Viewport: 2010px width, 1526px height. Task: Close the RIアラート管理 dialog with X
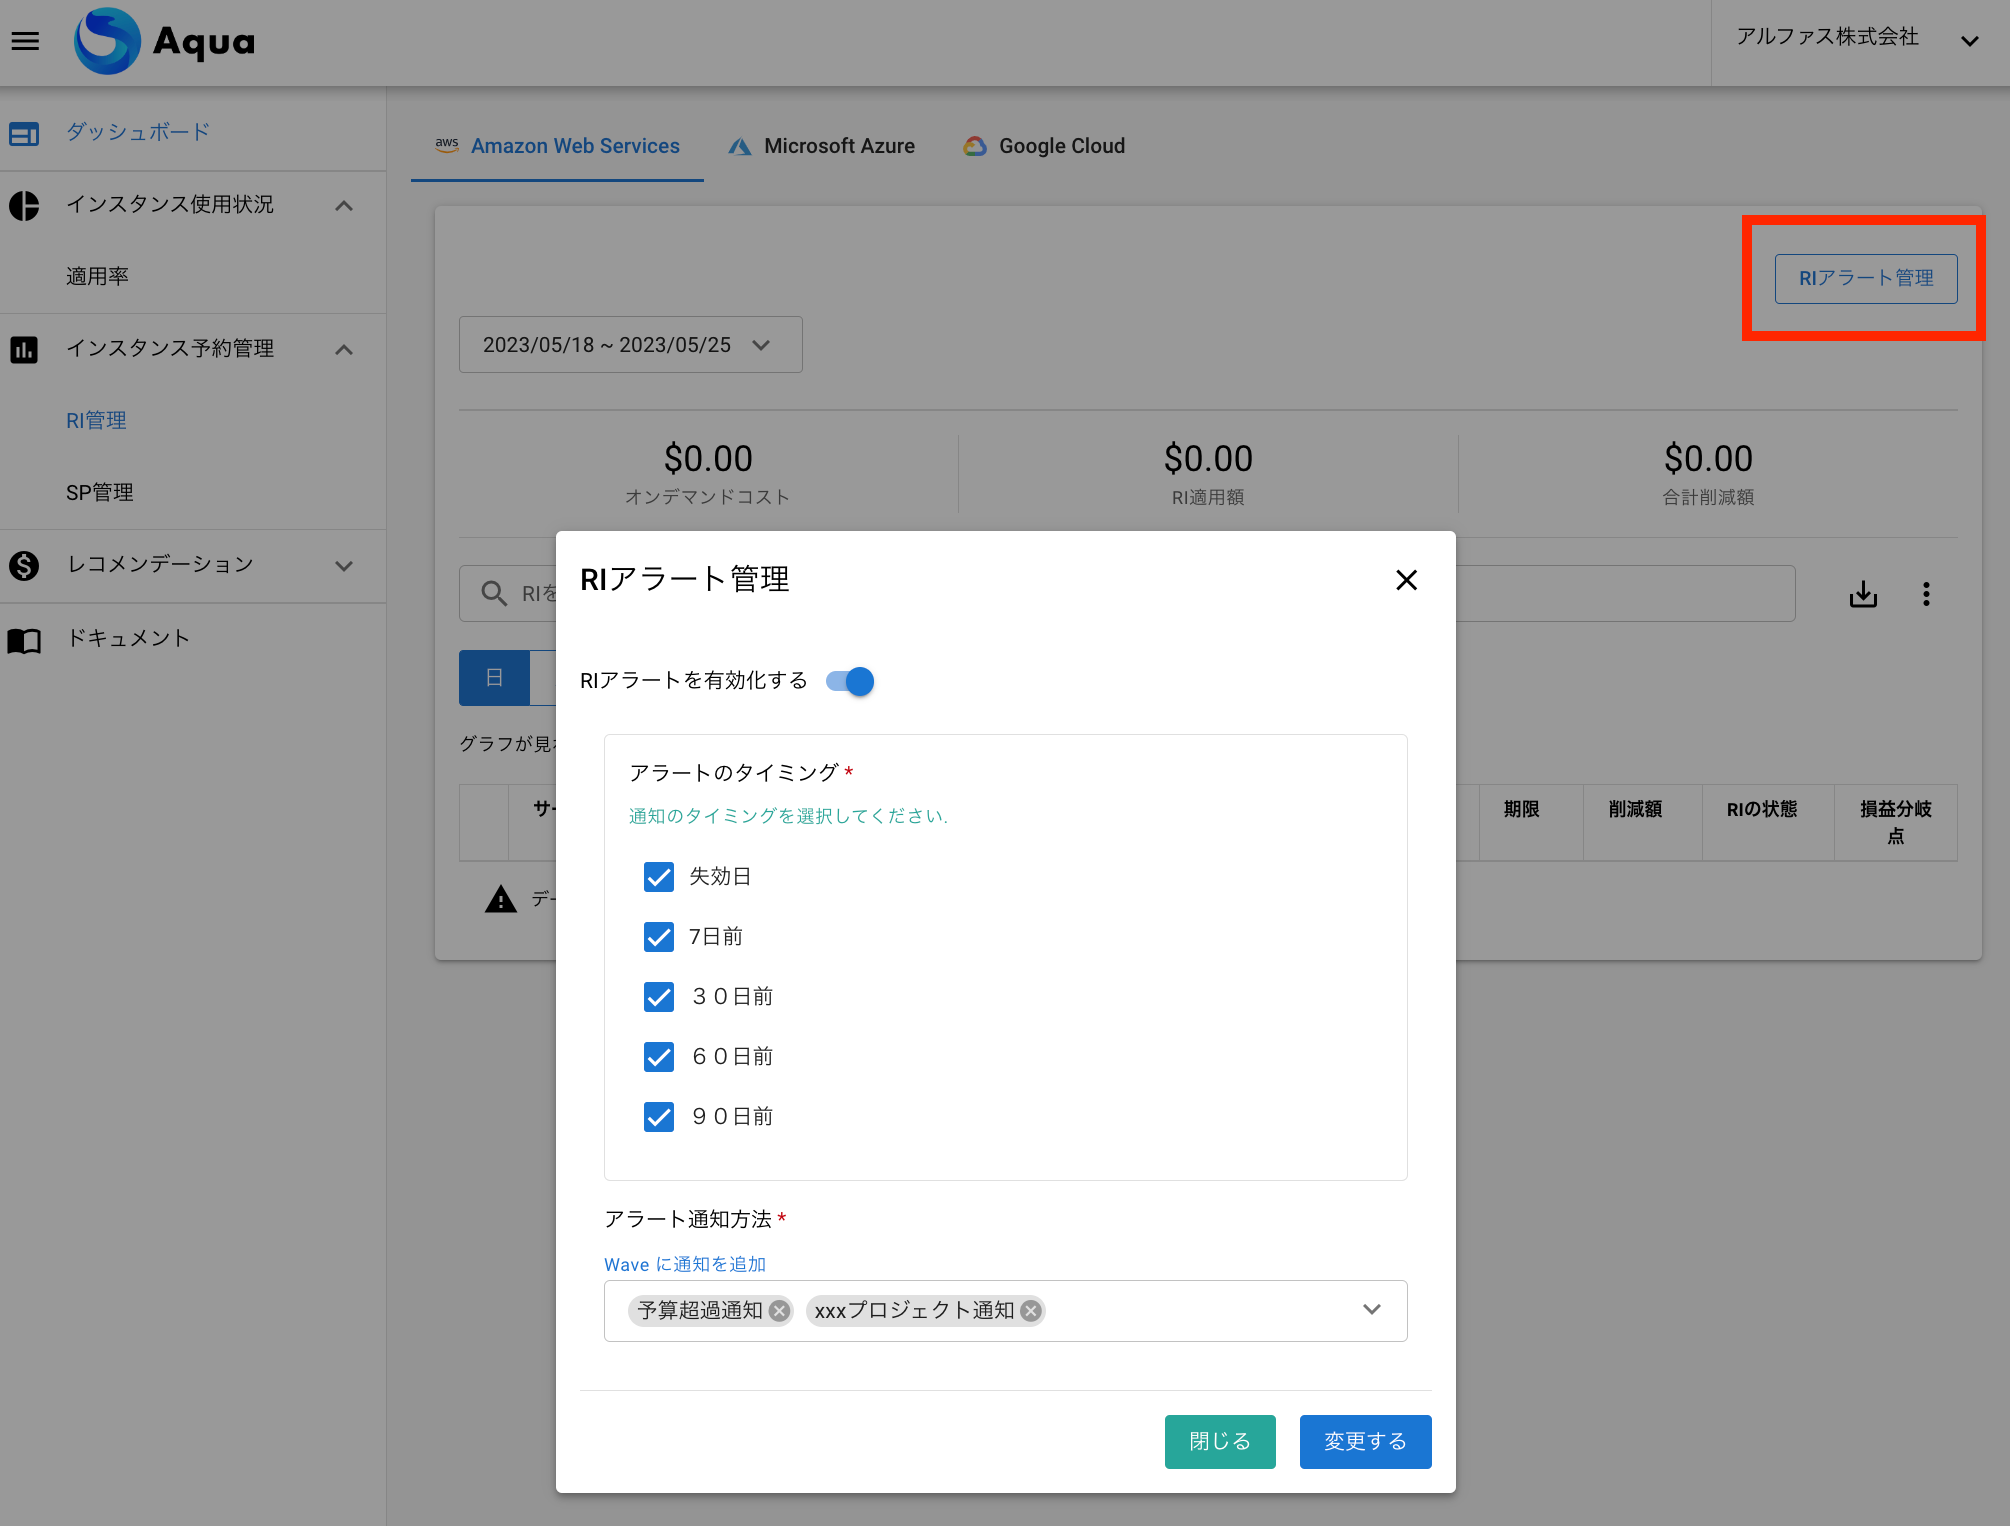pyautogui.click(x=1406, y=580)
